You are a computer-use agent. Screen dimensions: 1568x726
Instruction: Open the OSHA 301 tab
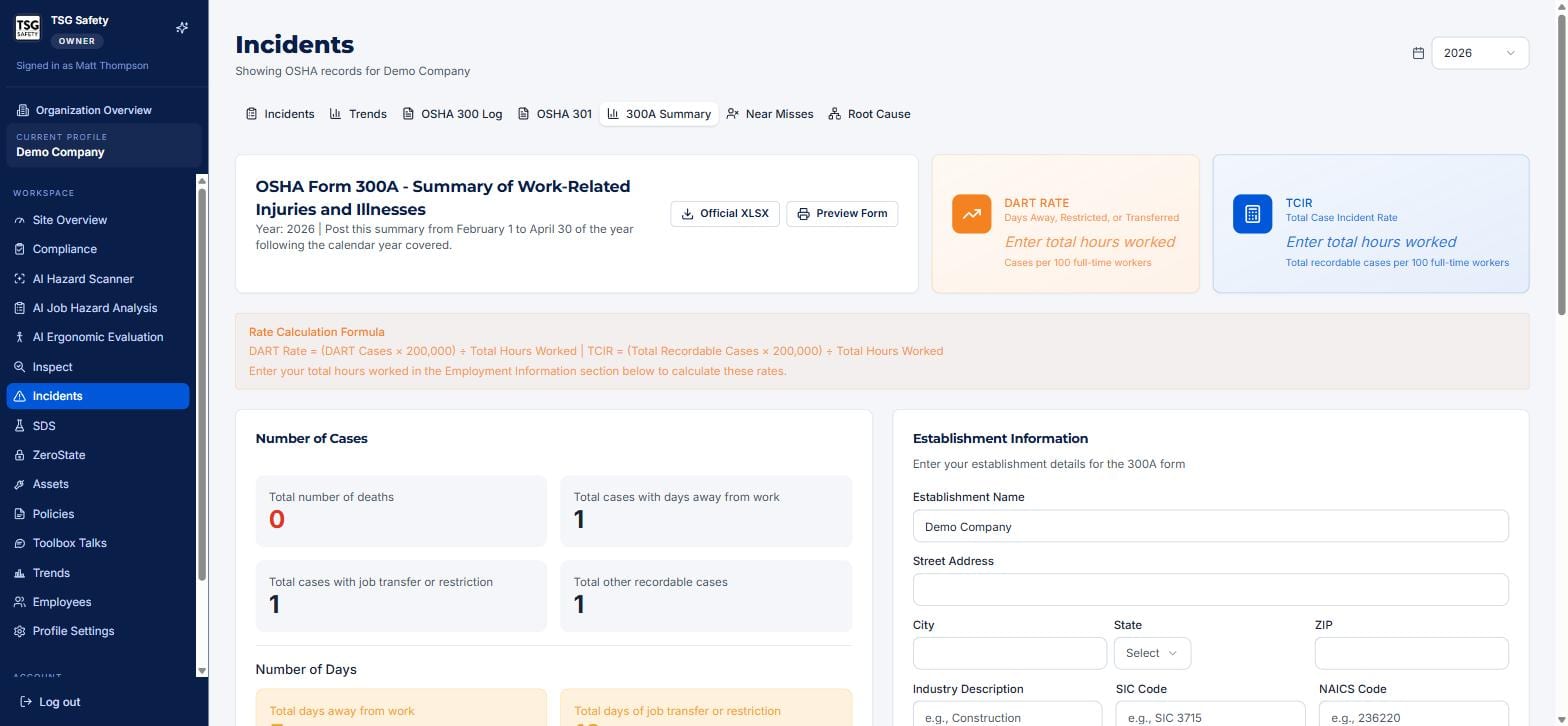(x=555, y=114)
